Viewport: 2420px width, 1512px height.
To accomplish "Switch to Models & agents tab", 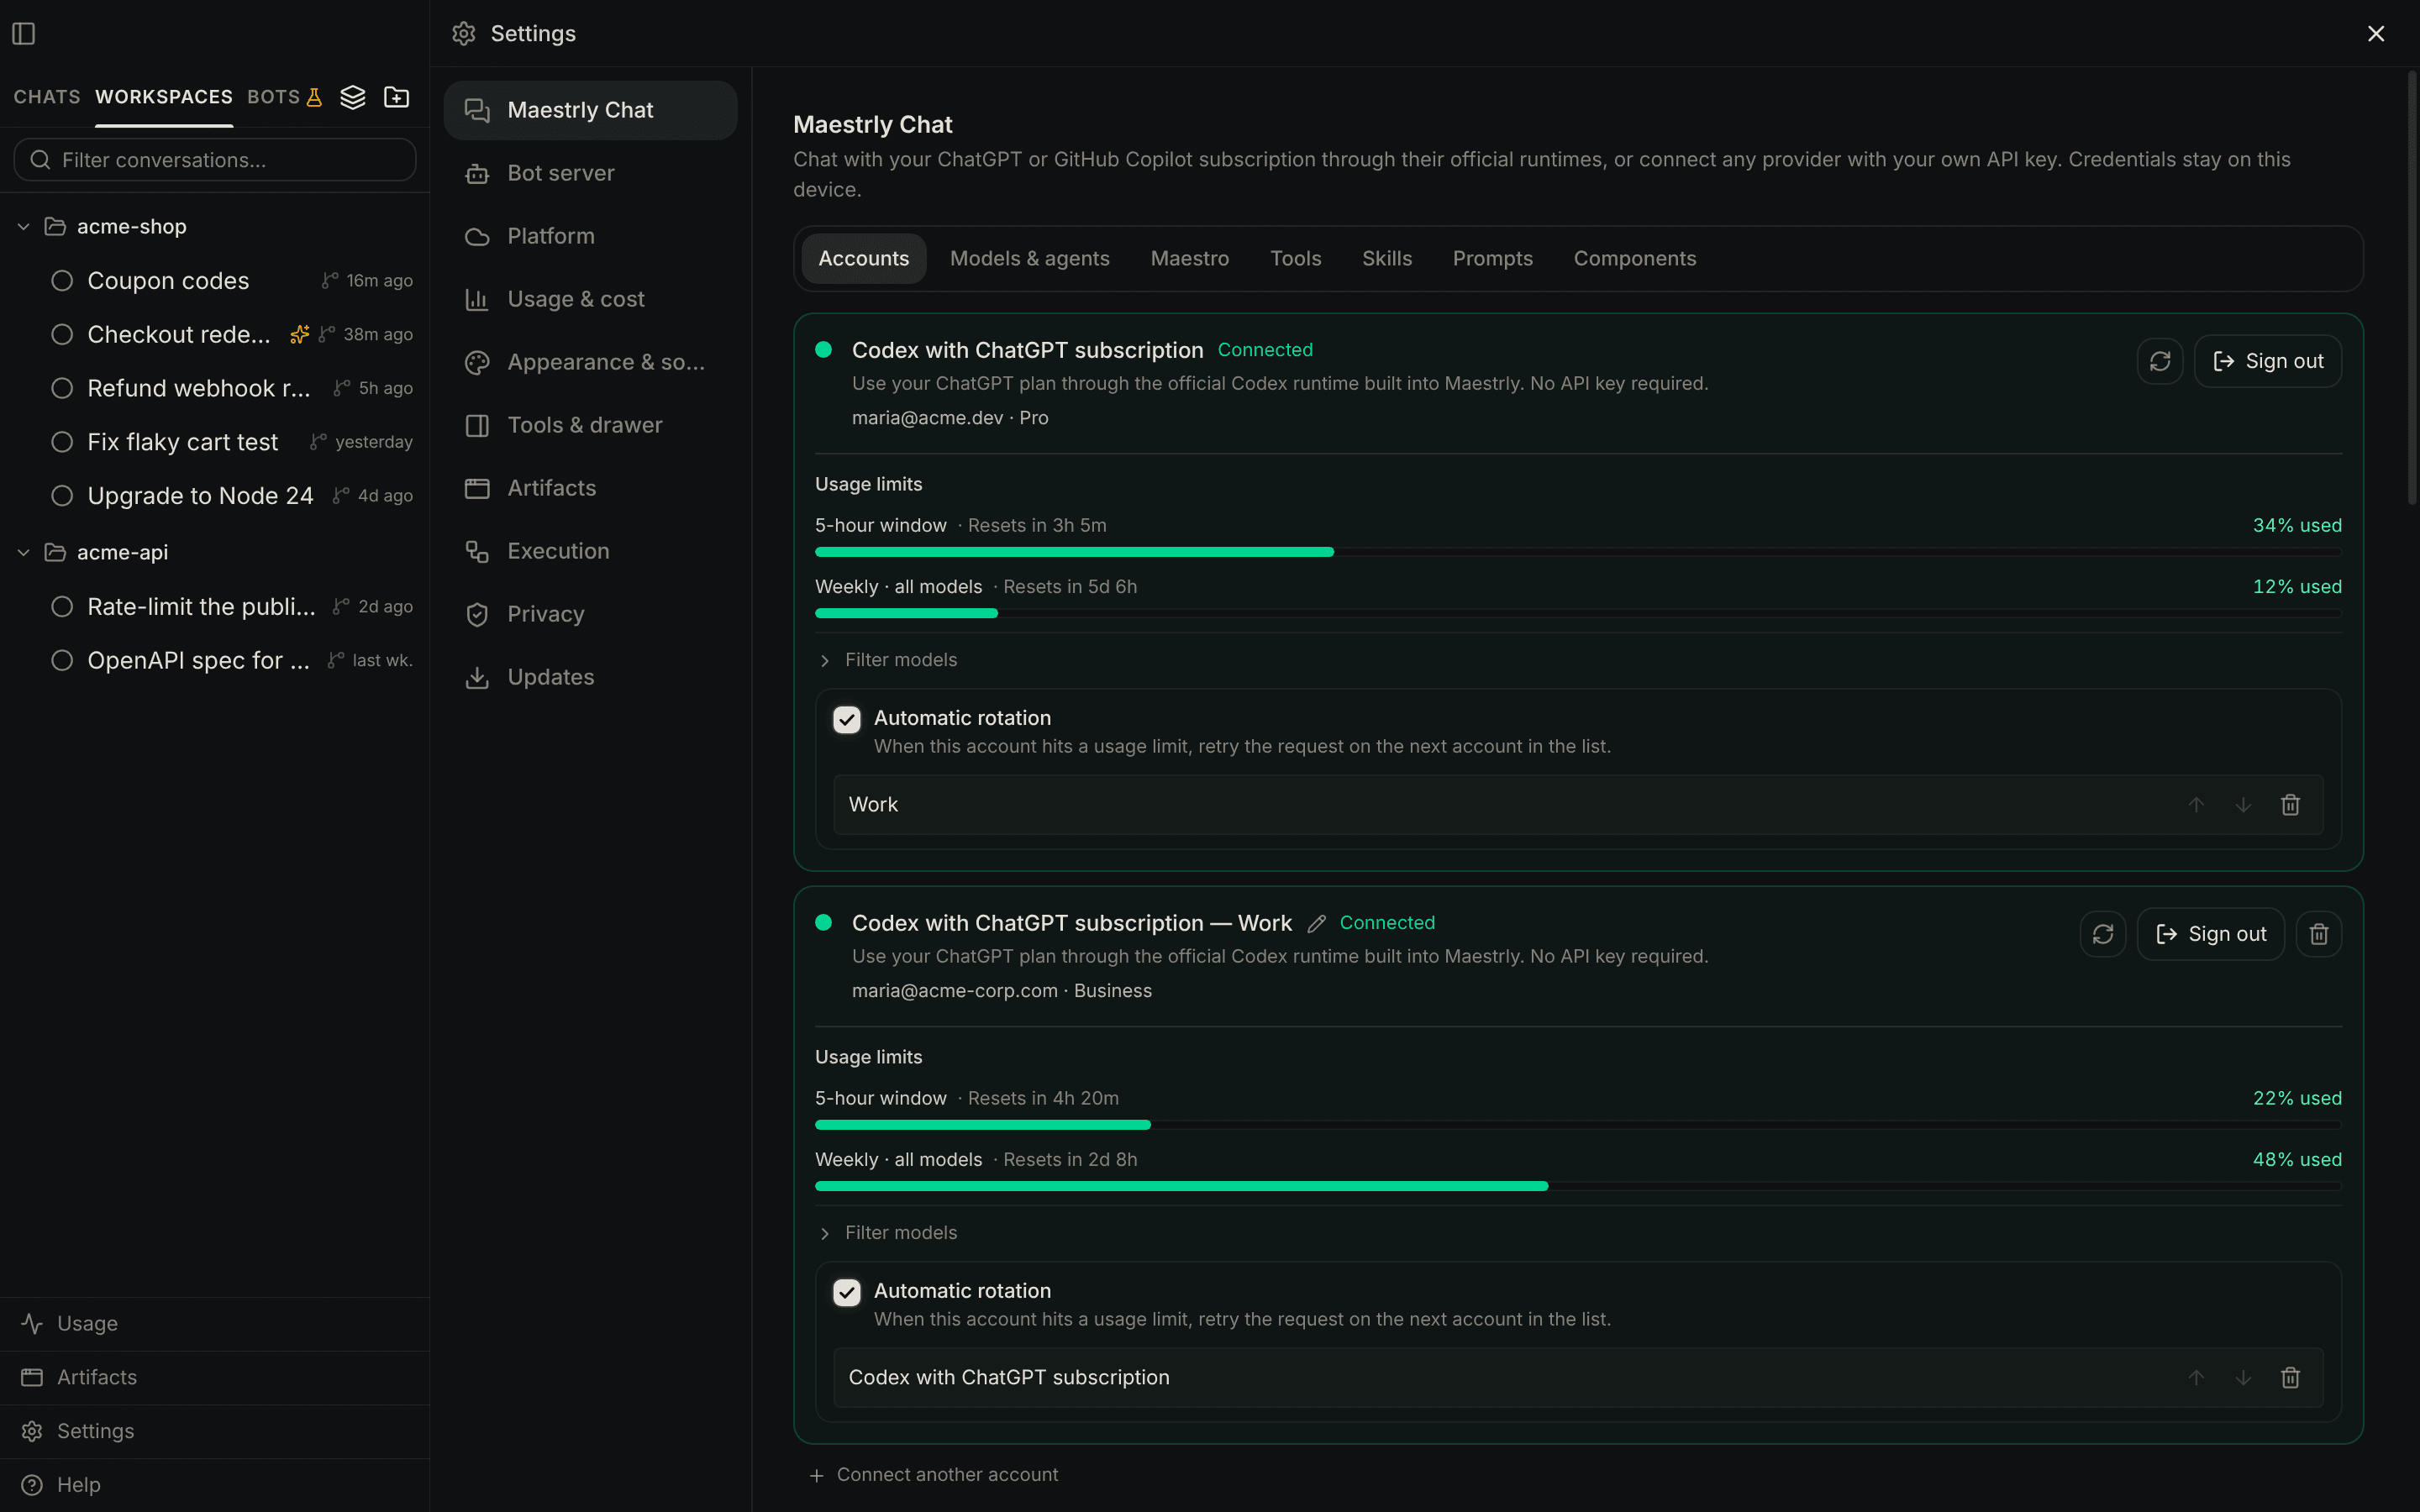I will 1029,259.
